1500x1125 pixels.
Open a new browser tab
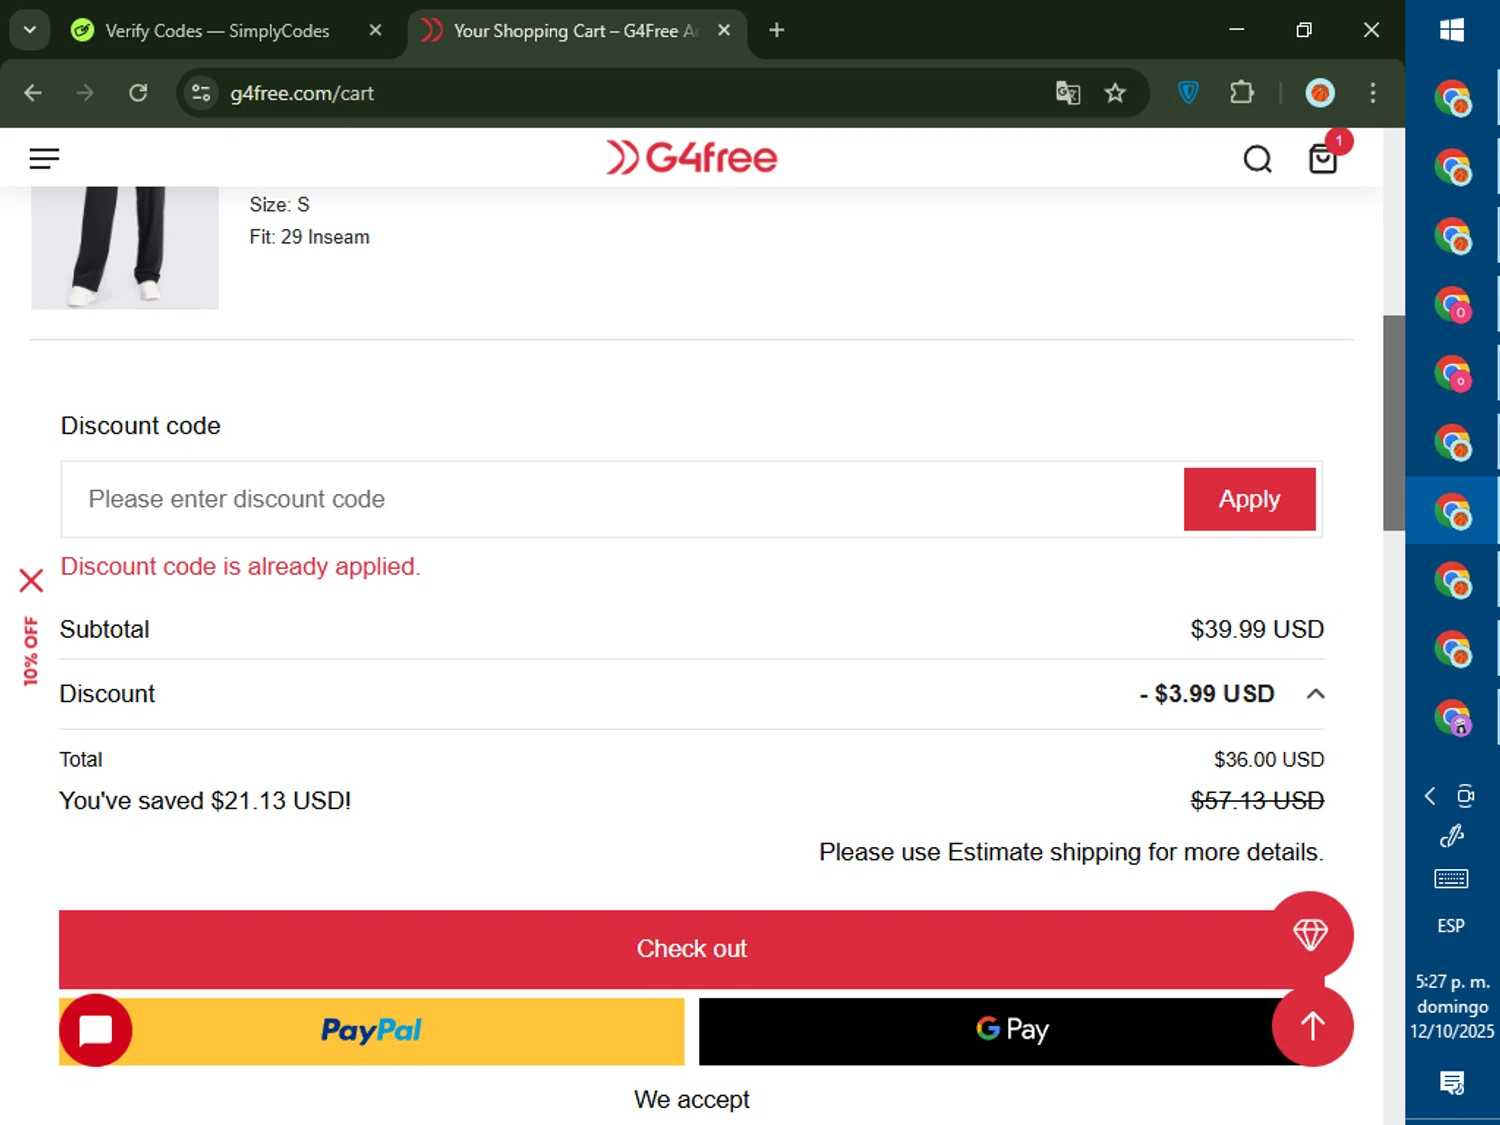(777, 30)
